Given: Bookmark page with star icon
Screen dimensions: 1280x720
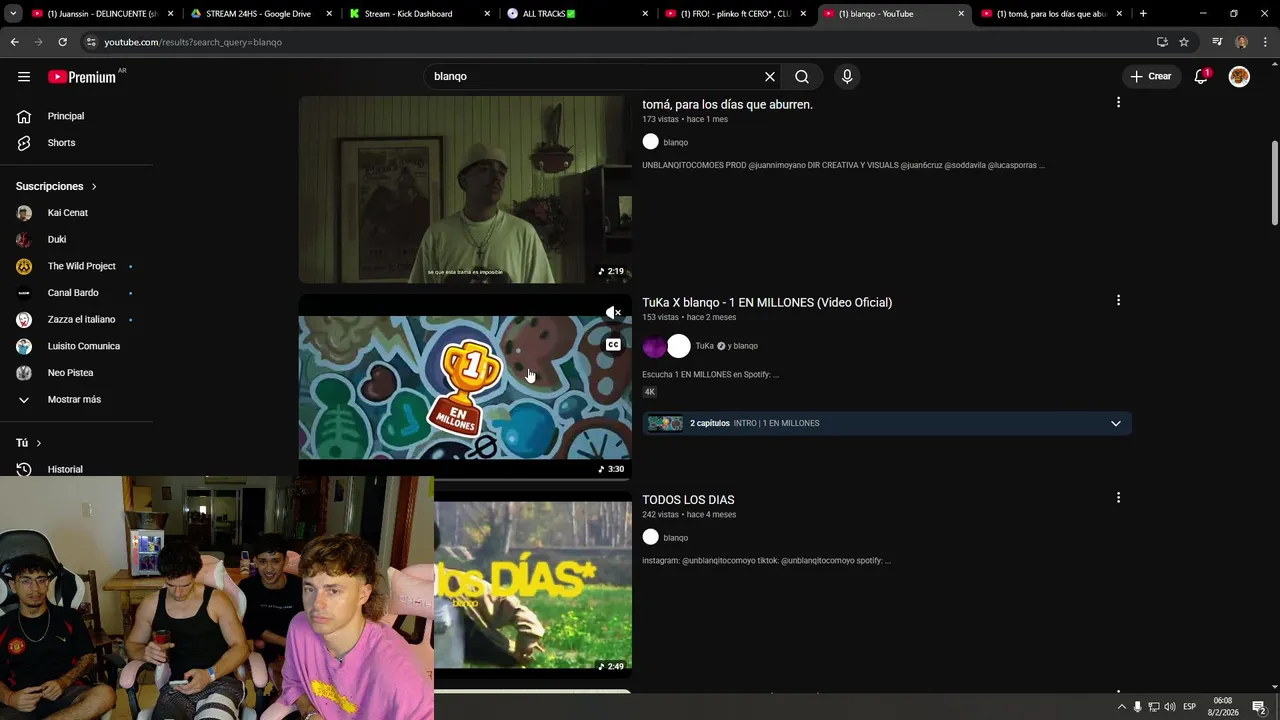Looking at the screenshot, I should (x=1184, y=42).
